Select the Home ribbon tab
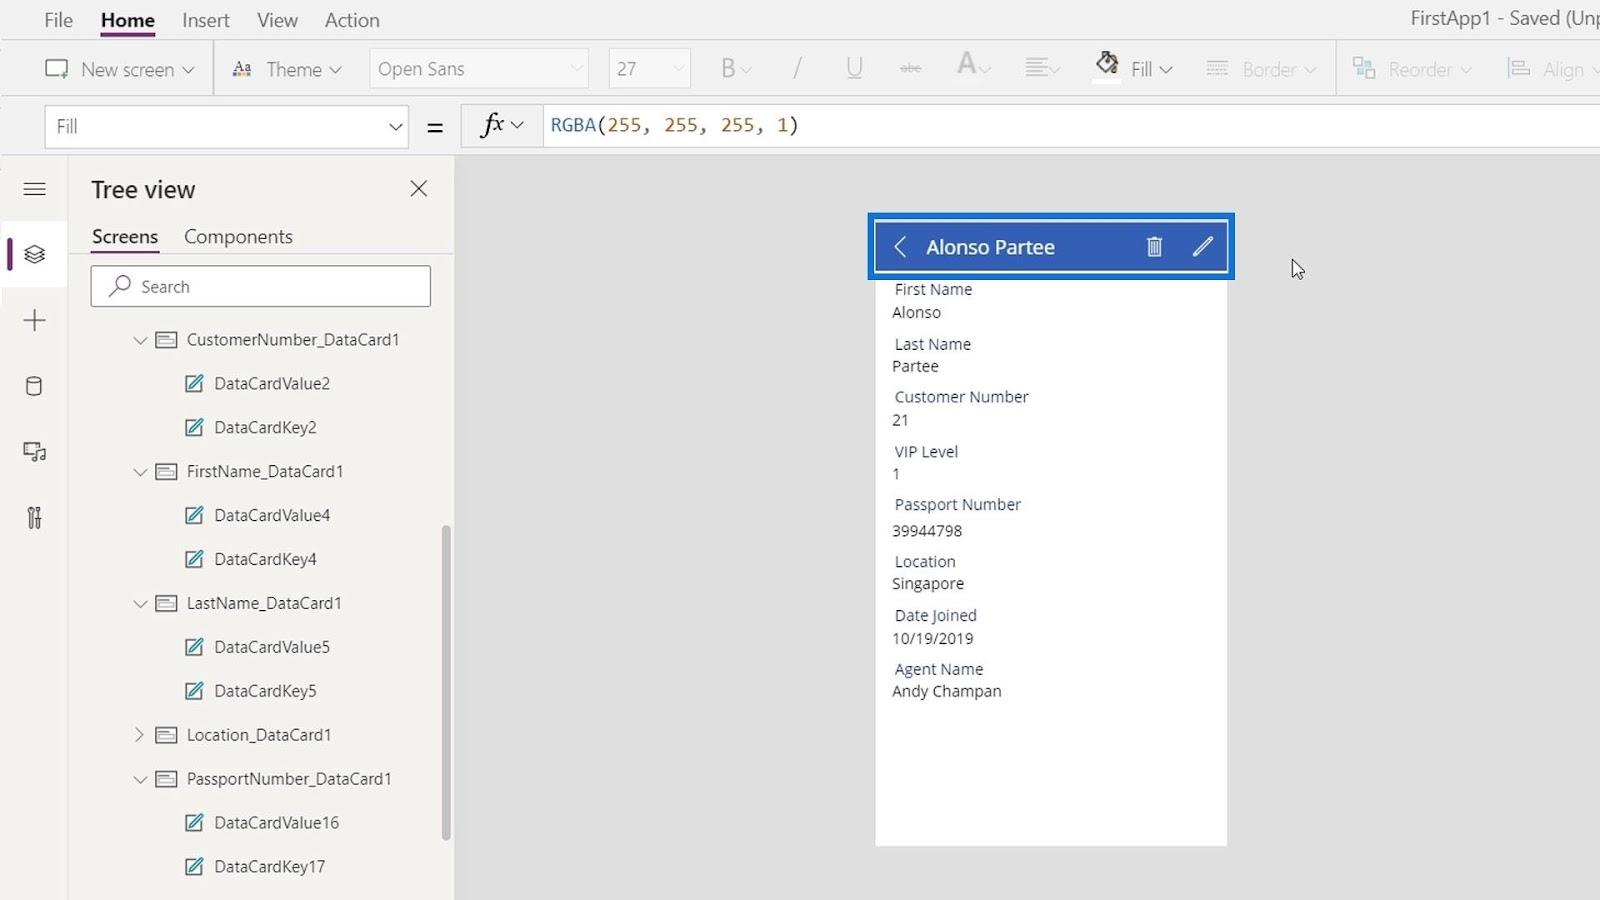The width and height of the screenshot is (1600, 900). pyautogui.click(x=128, y=20)
